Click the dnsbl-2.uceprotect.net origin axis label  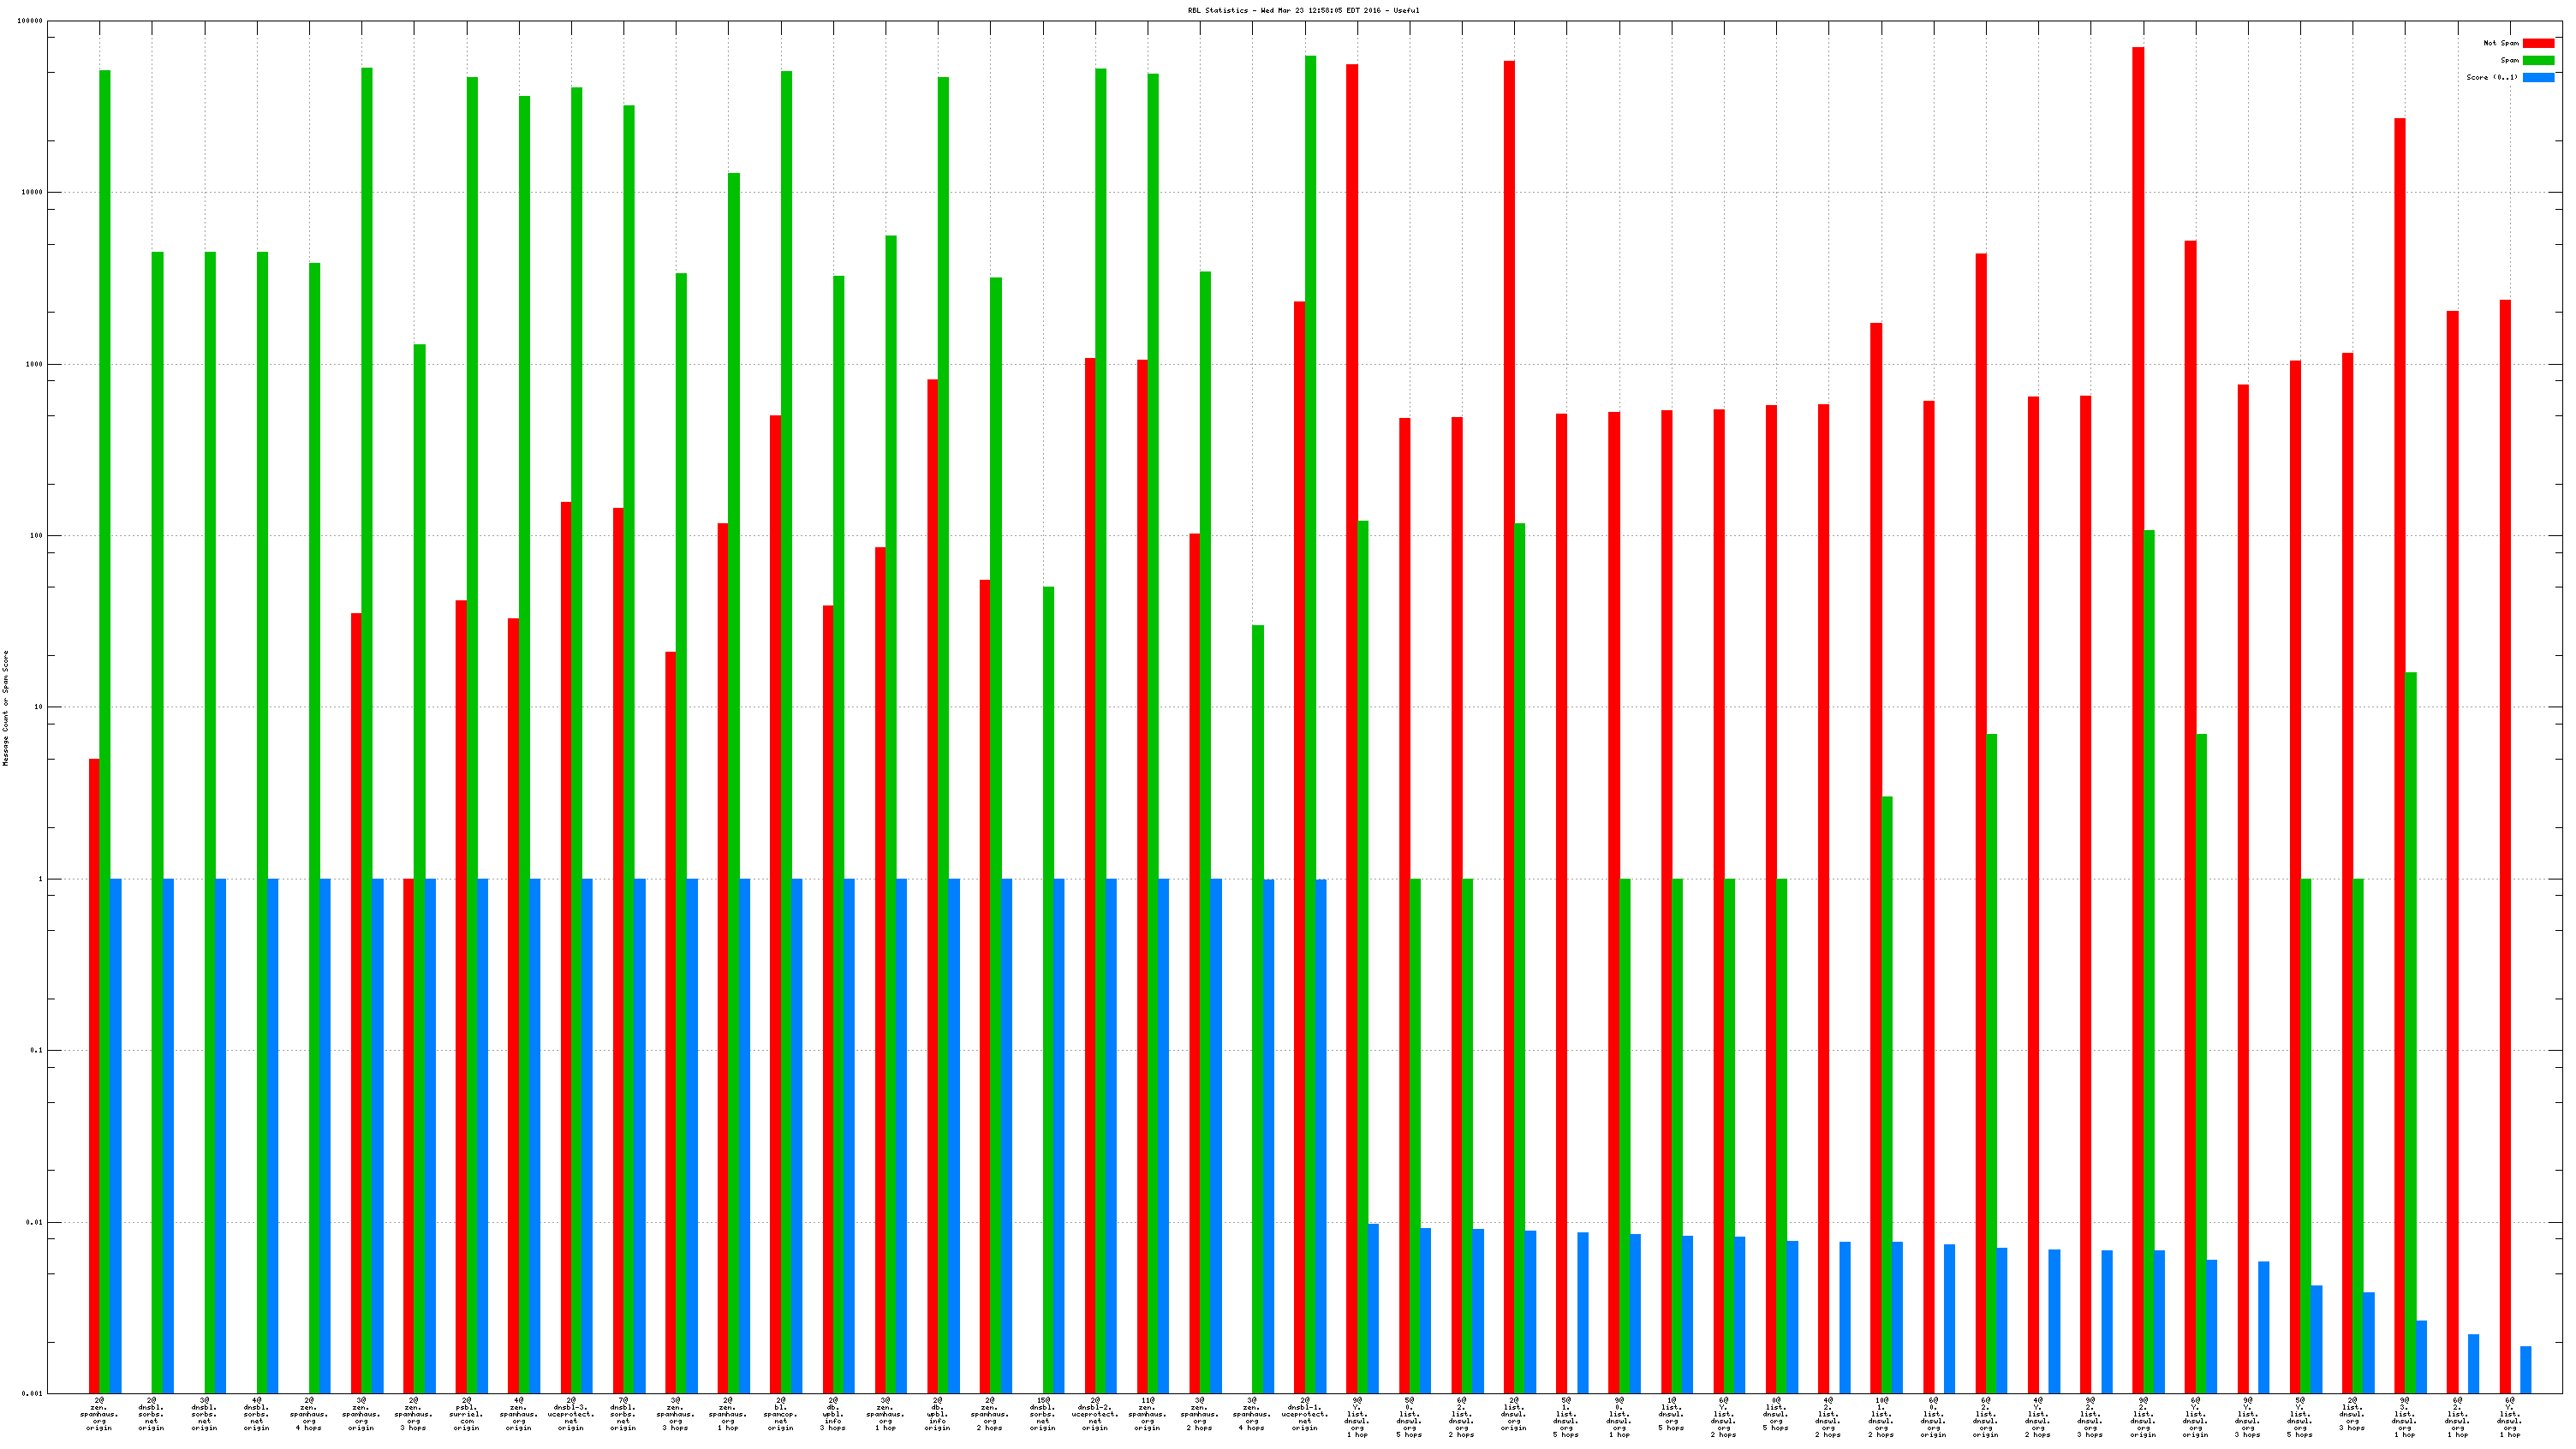(x=1095, y=1414)
